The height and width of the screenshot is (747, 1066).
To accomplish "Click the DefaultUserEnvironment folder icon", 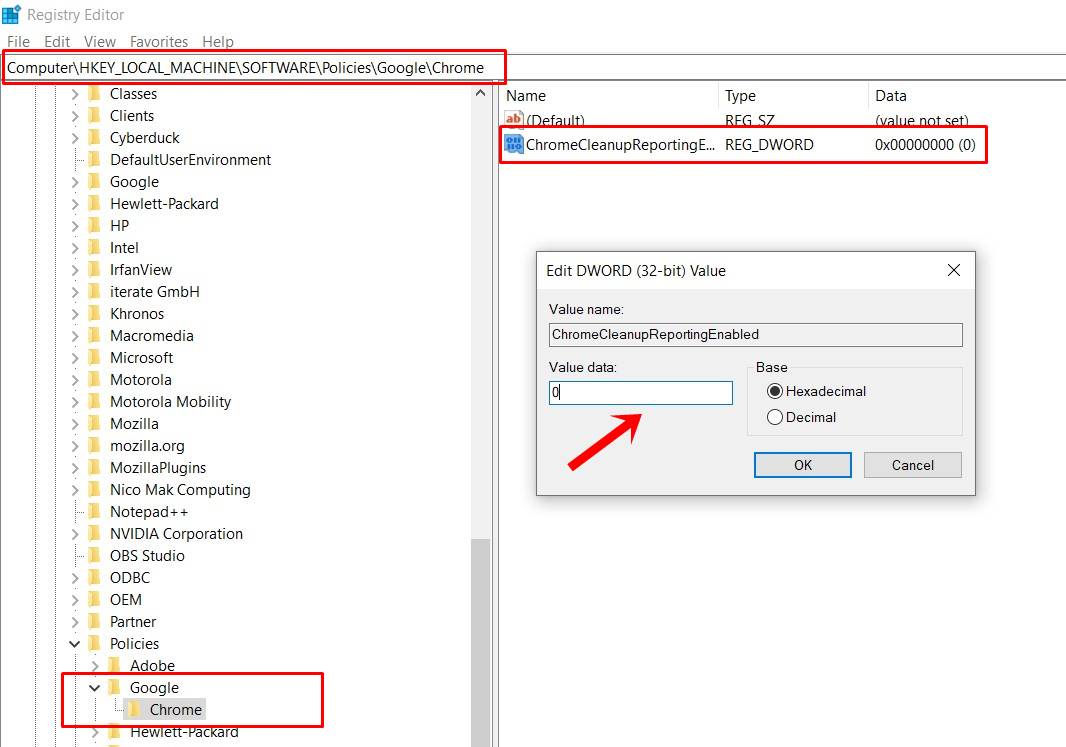I will pos(94,160).
